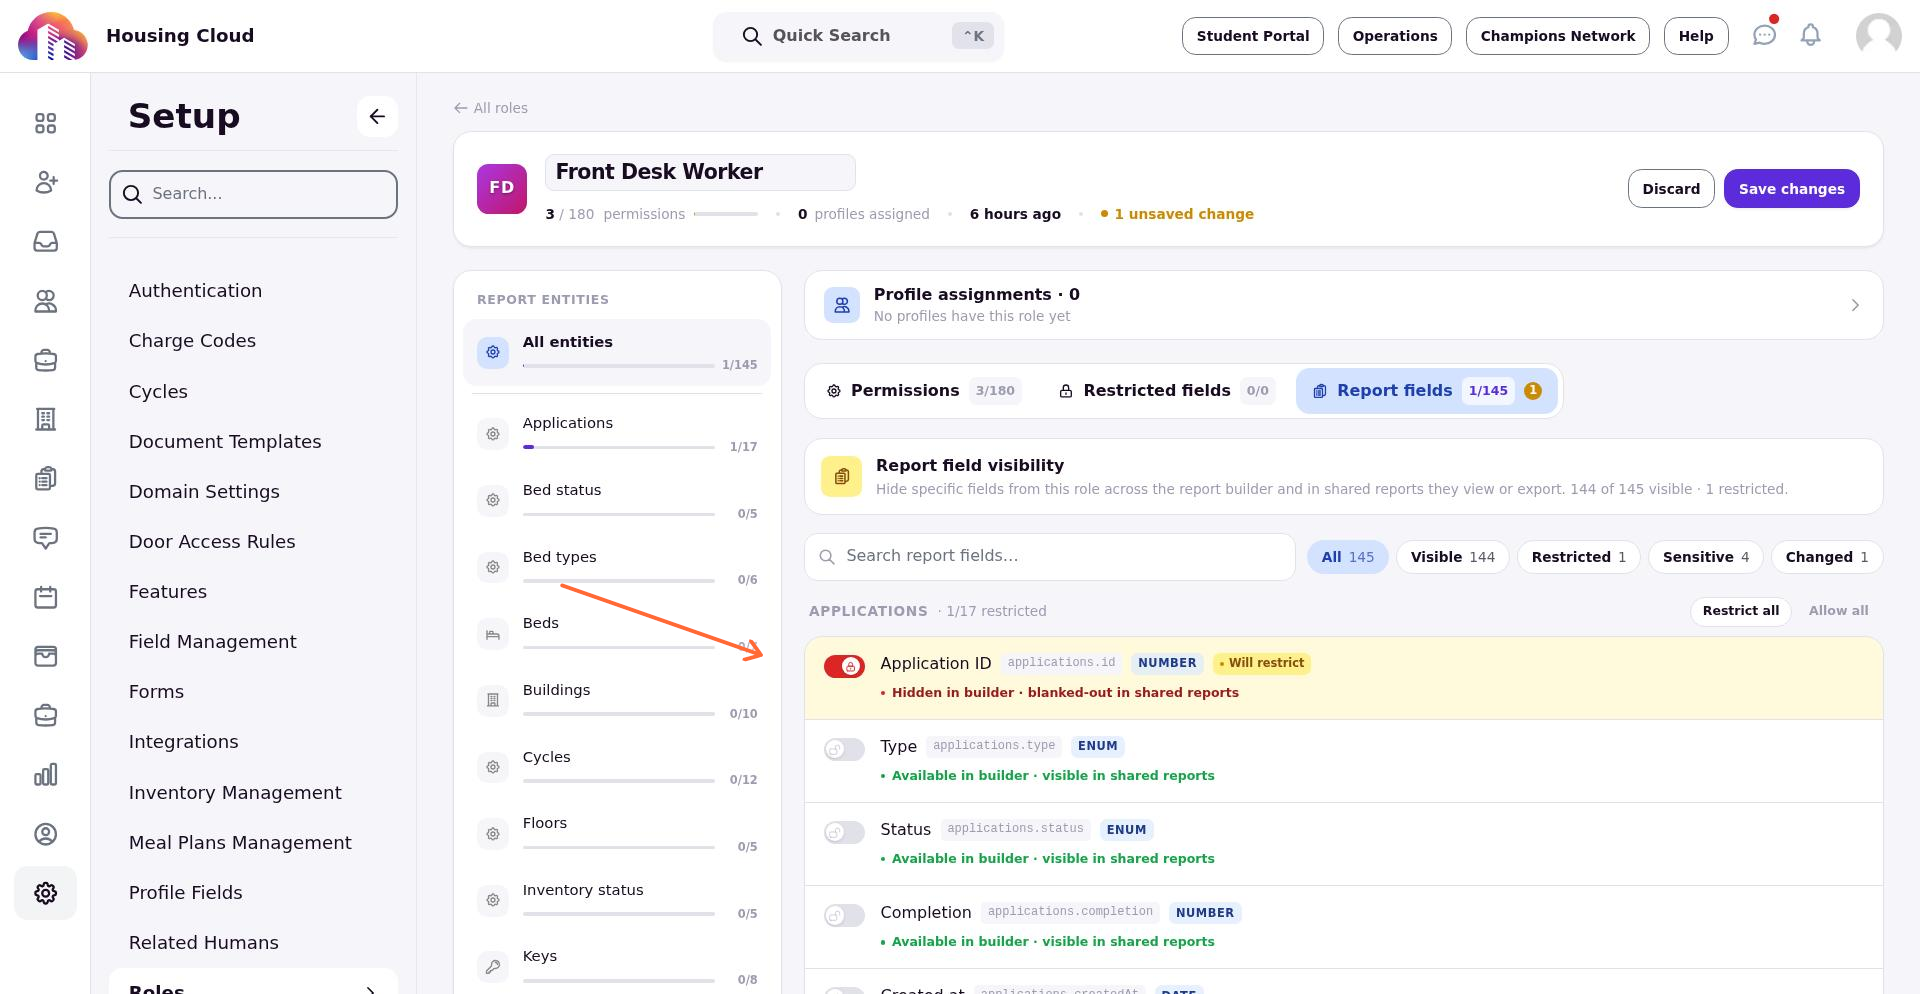
Task: Filter by Sensitive fields chip
Action: [1705, 557]
